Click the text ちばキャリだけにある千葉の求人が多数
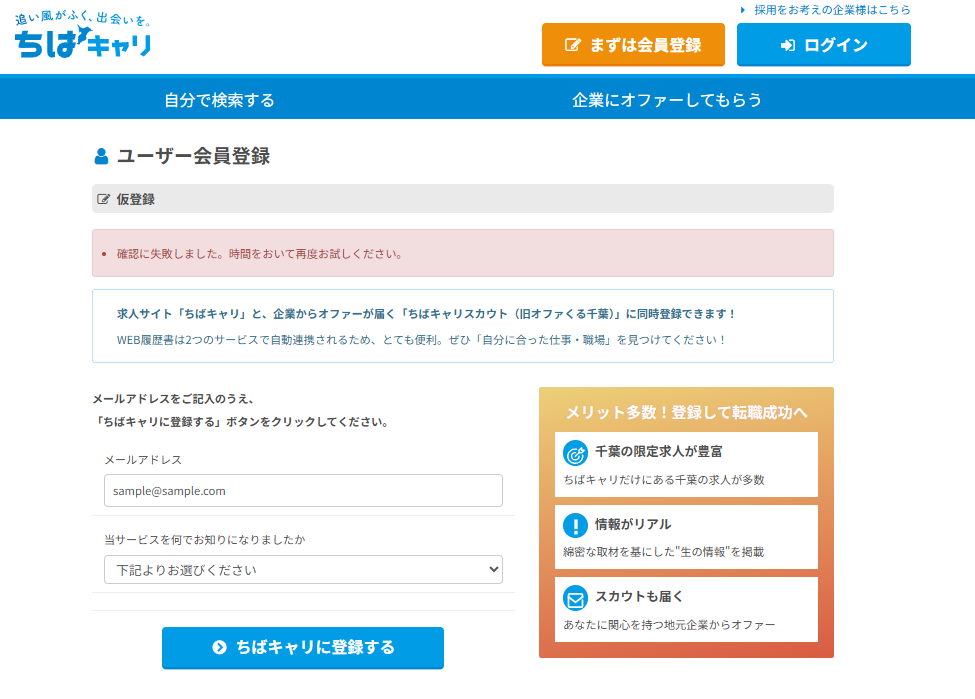The image size is (975, 699). coord(663,479)
